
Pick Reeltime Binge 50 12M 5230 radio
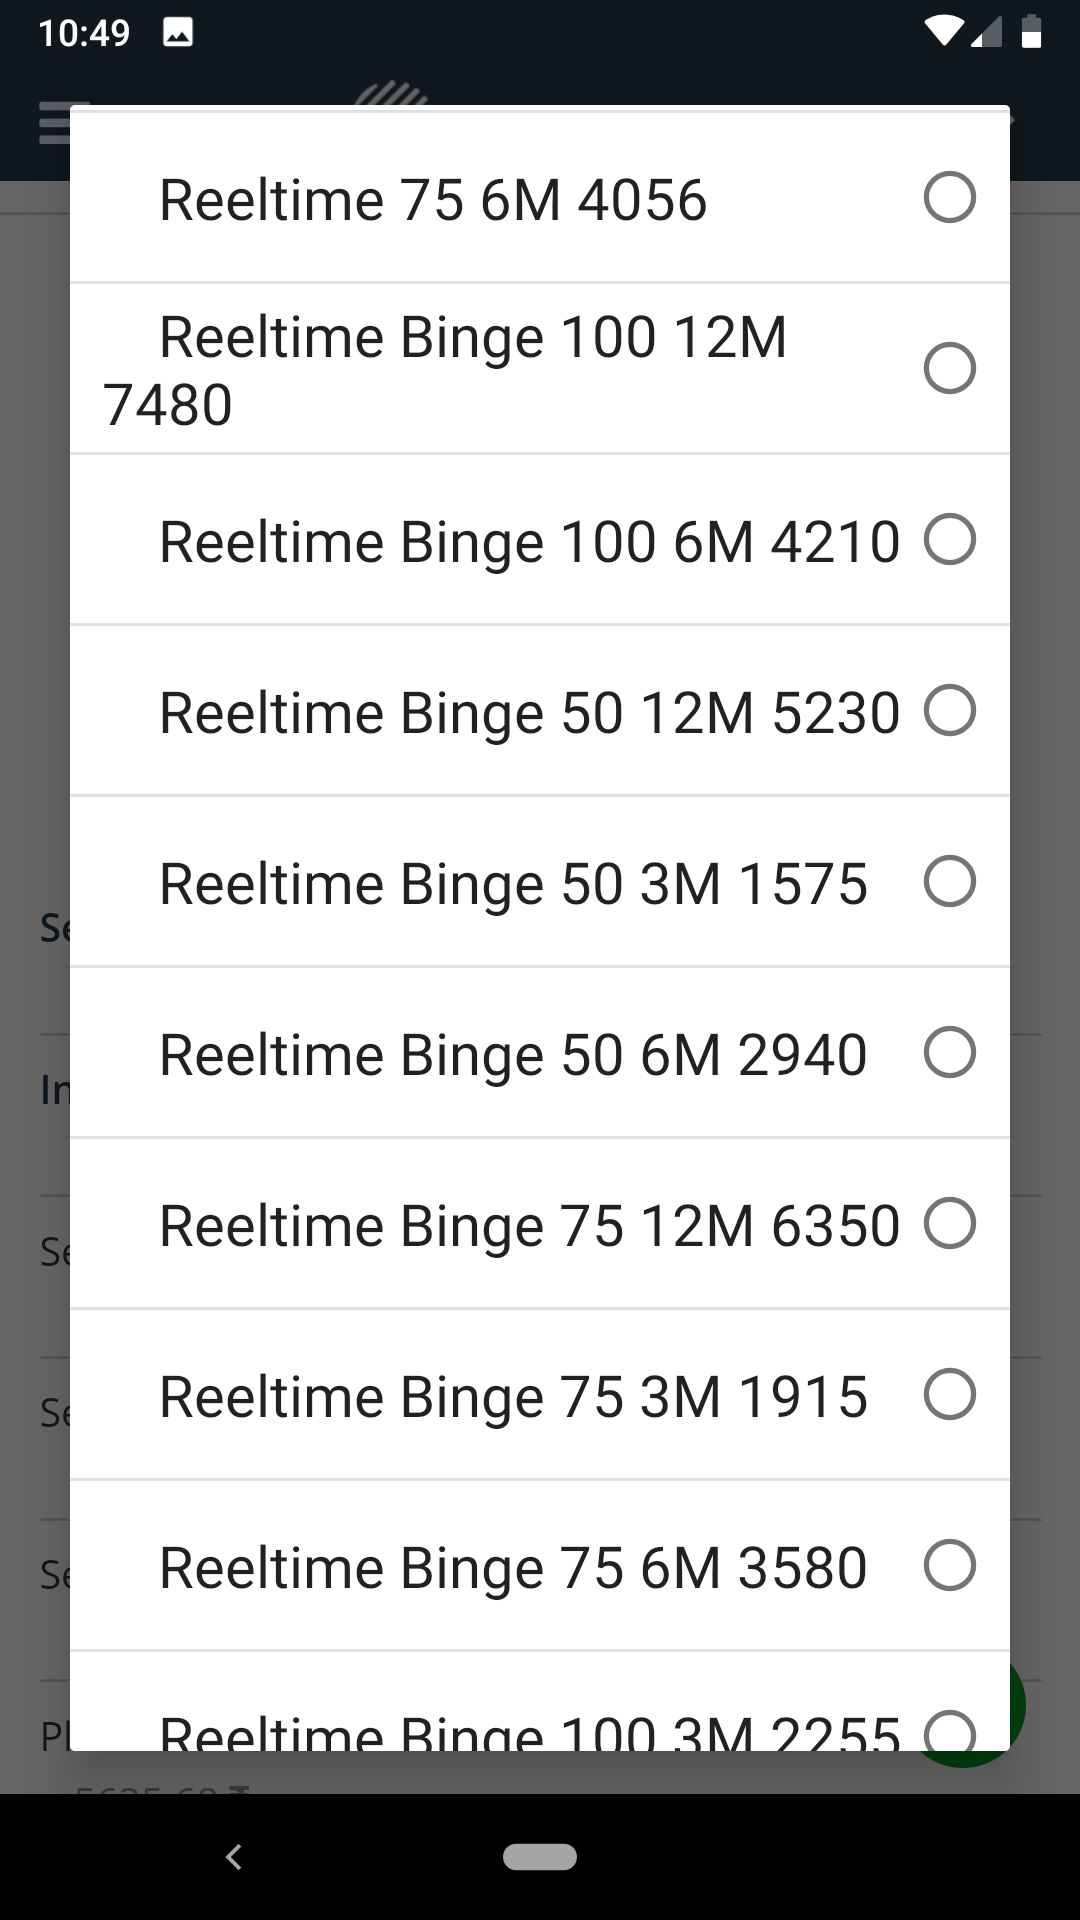coord(949,710)
